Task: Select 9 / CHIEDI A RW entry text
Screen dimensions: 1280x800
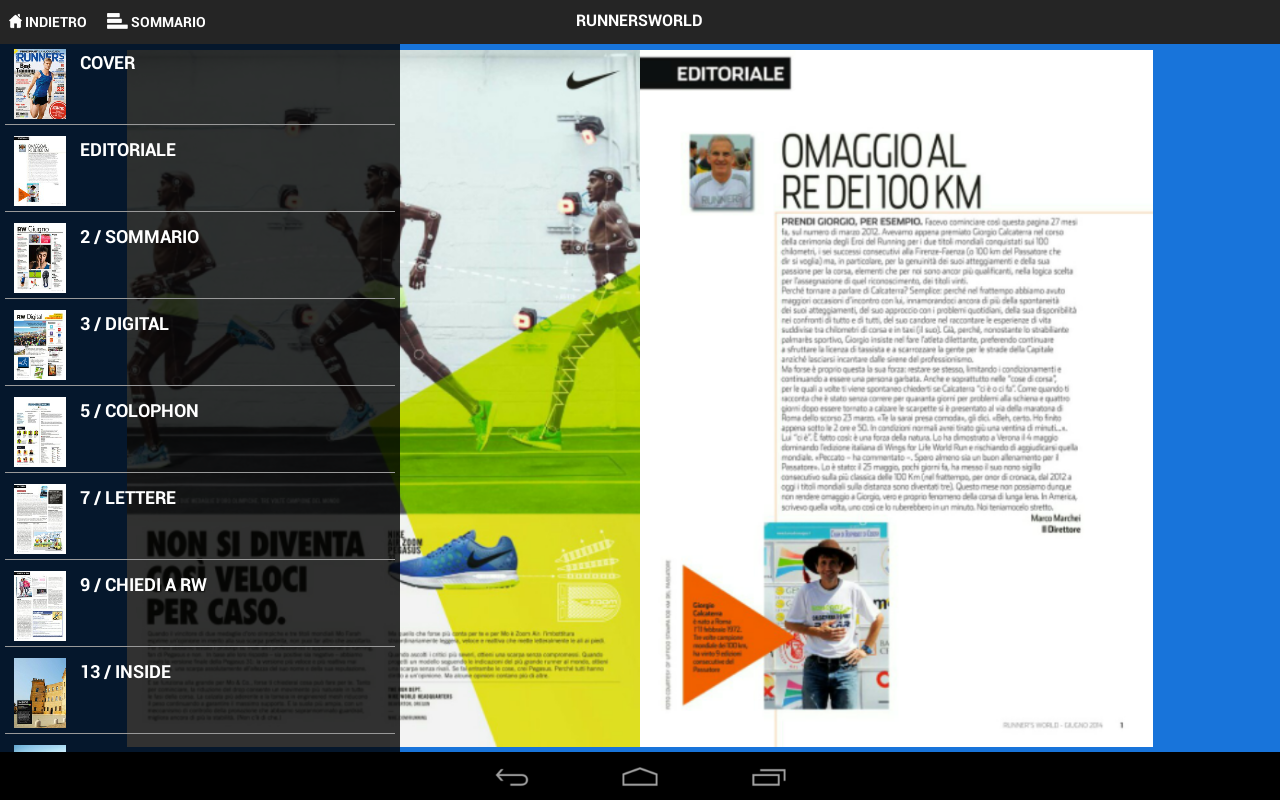Action: pyautogui.click(x=143, y=585)
